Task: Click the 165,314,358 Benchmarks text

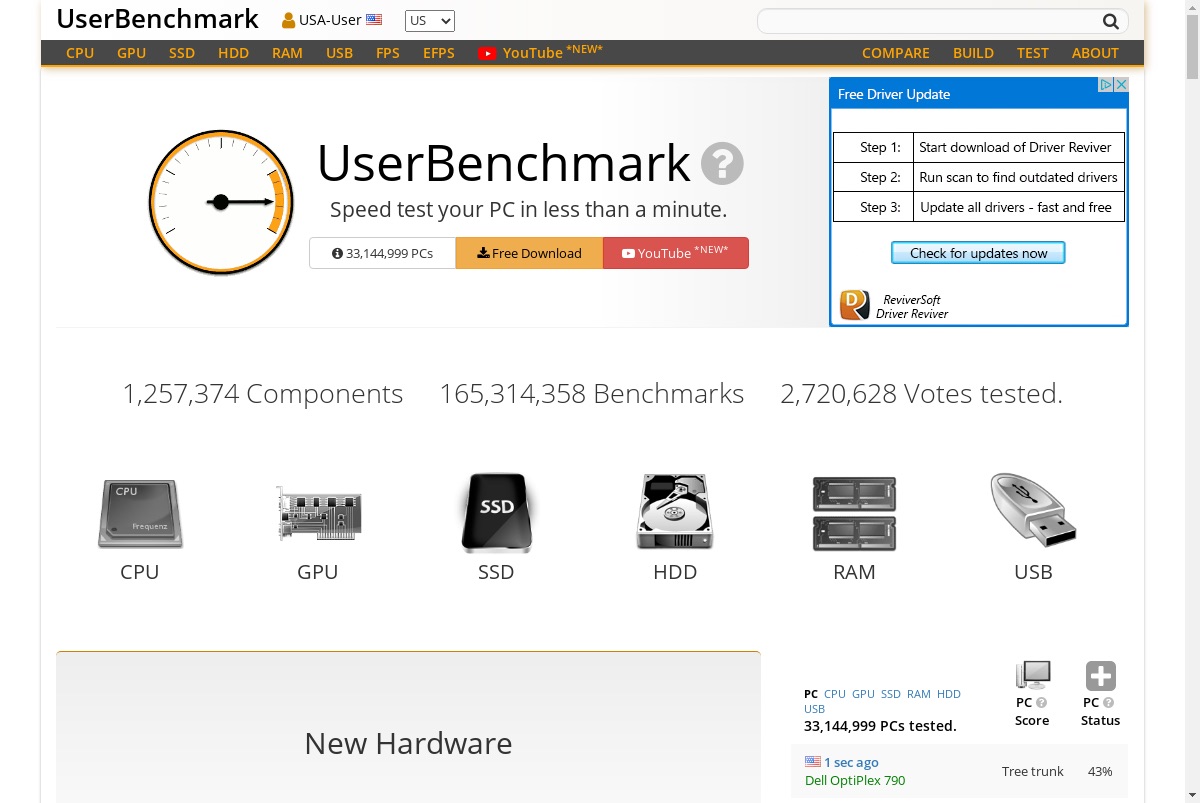Action: [x=592, y=394]
